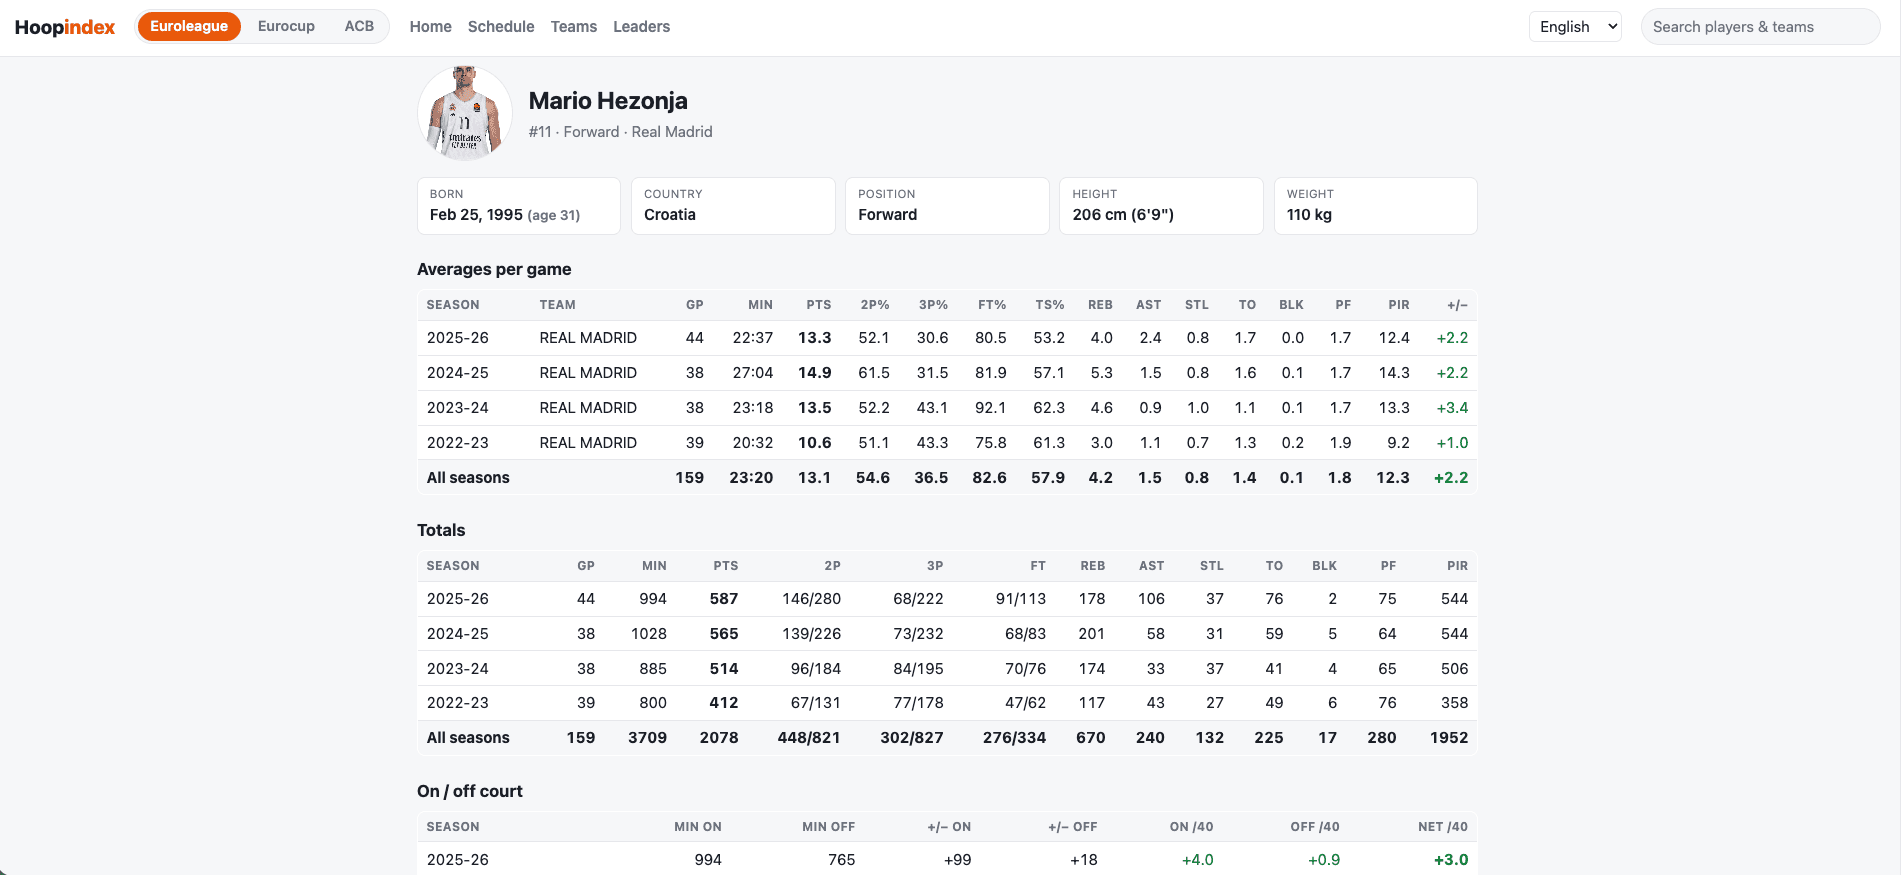Select the 84/195 three-pointers value
This screenshot has height=875, width=1901.
click(x=918, y=669)
